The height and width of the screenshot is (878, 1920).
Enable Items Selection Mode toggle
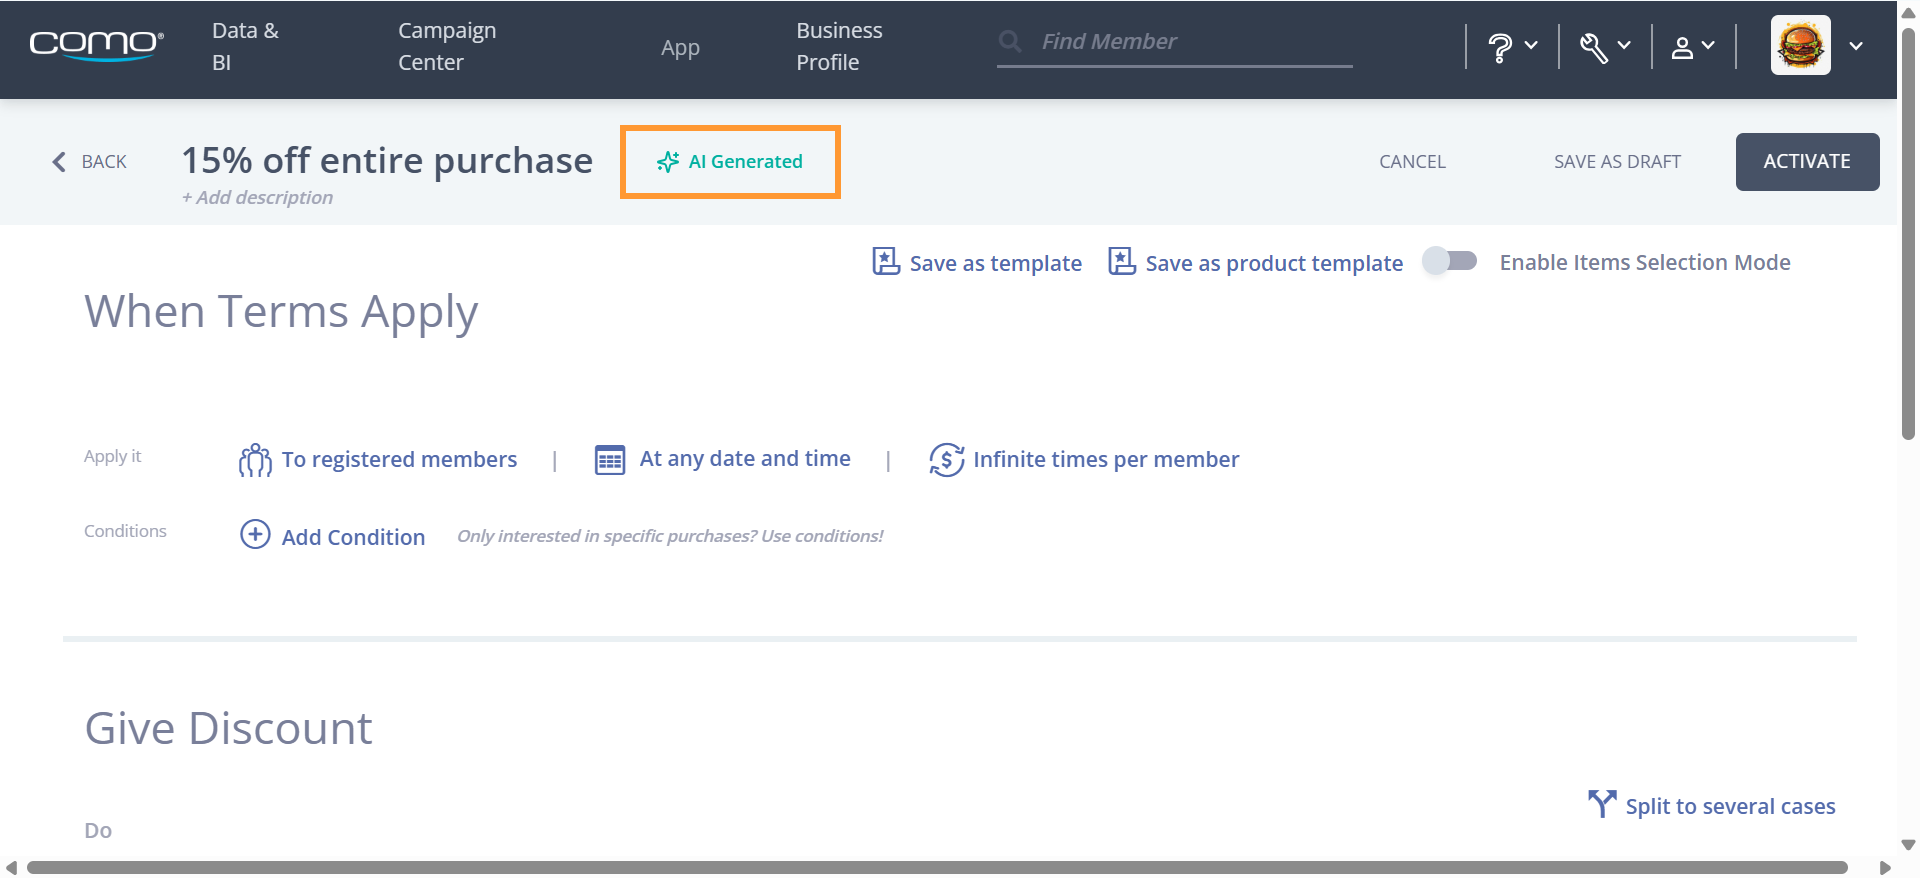(1450, 261)
